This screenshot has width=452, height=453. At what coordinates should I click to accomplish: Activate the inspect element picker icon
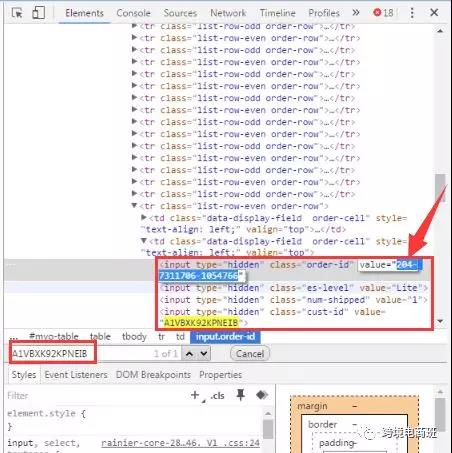pyautogui.click(x=17, y=13)
